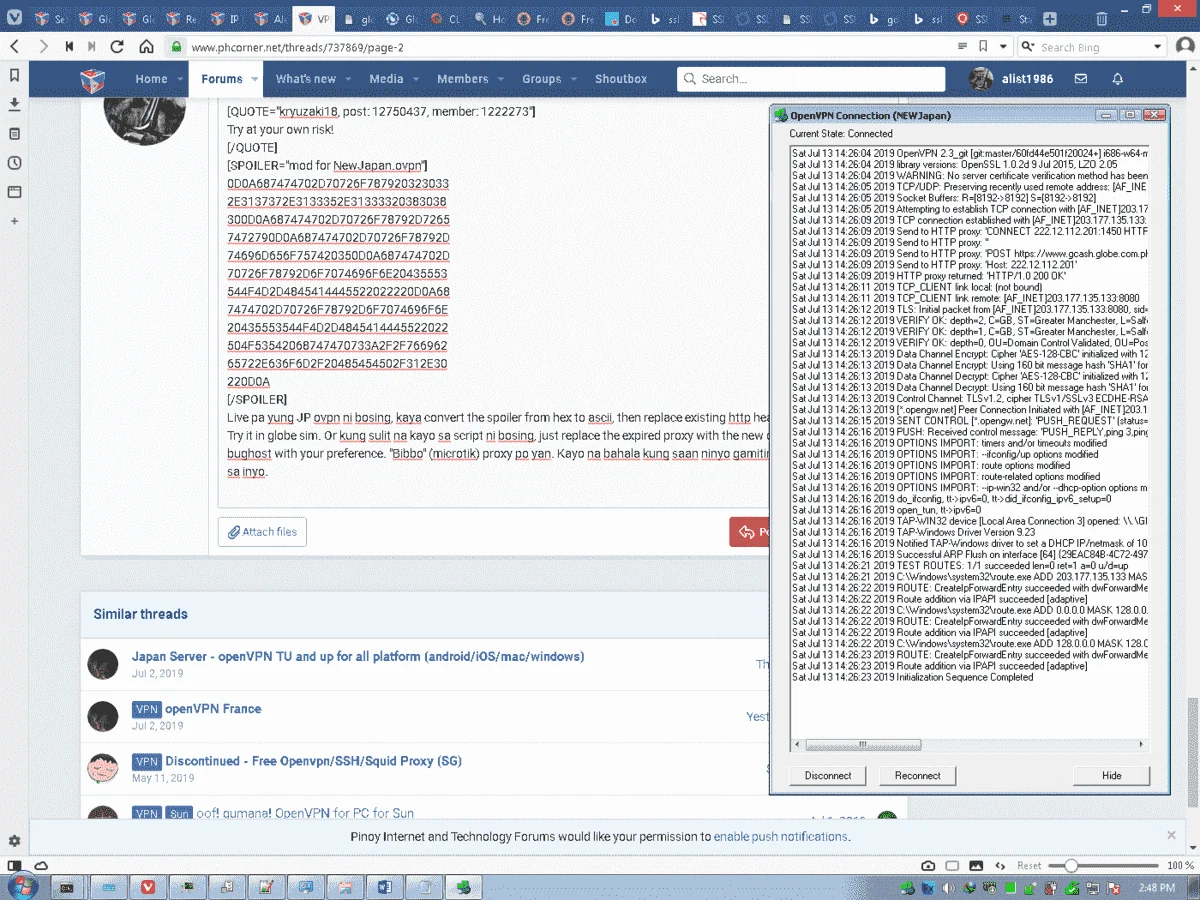The width and height of the screenshot is (1200, 900).
Task: Reload the phcorner page
Action: coord(117,46)
